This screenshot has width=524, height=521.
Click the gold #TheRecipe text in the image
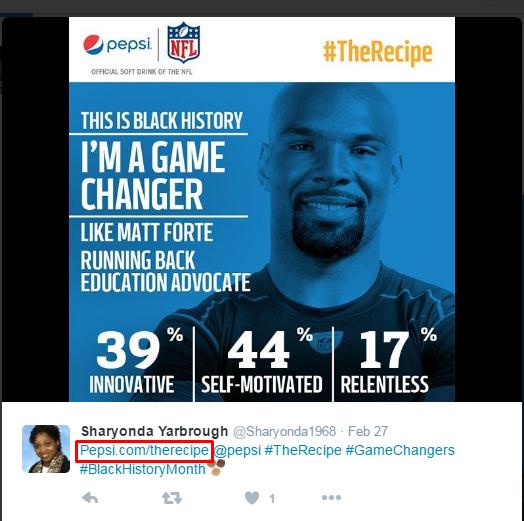pyautogui.click(x=378, y=52)
